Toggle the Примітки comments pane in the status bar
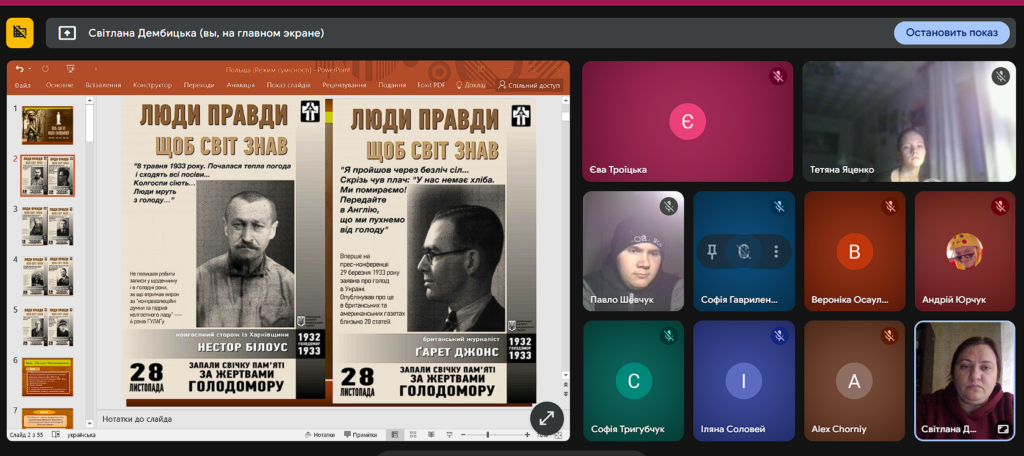 click(x=360, y=435)
